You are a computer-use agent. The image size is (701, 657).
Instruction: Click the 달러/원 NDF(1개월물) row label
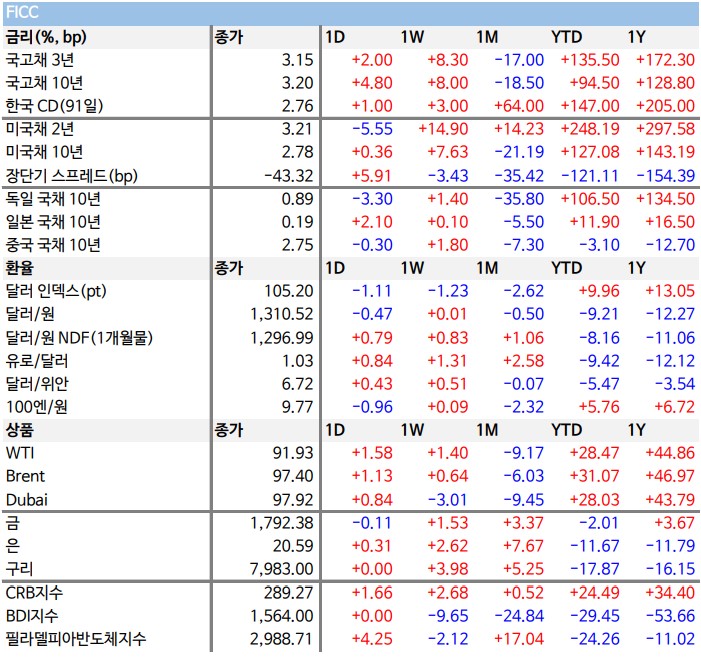click(79, 338)
